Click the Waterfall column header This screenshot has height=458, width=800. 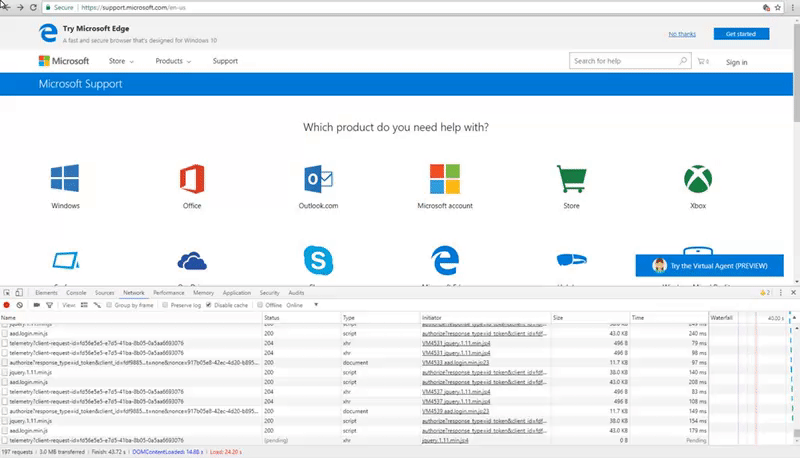(721, 318)
